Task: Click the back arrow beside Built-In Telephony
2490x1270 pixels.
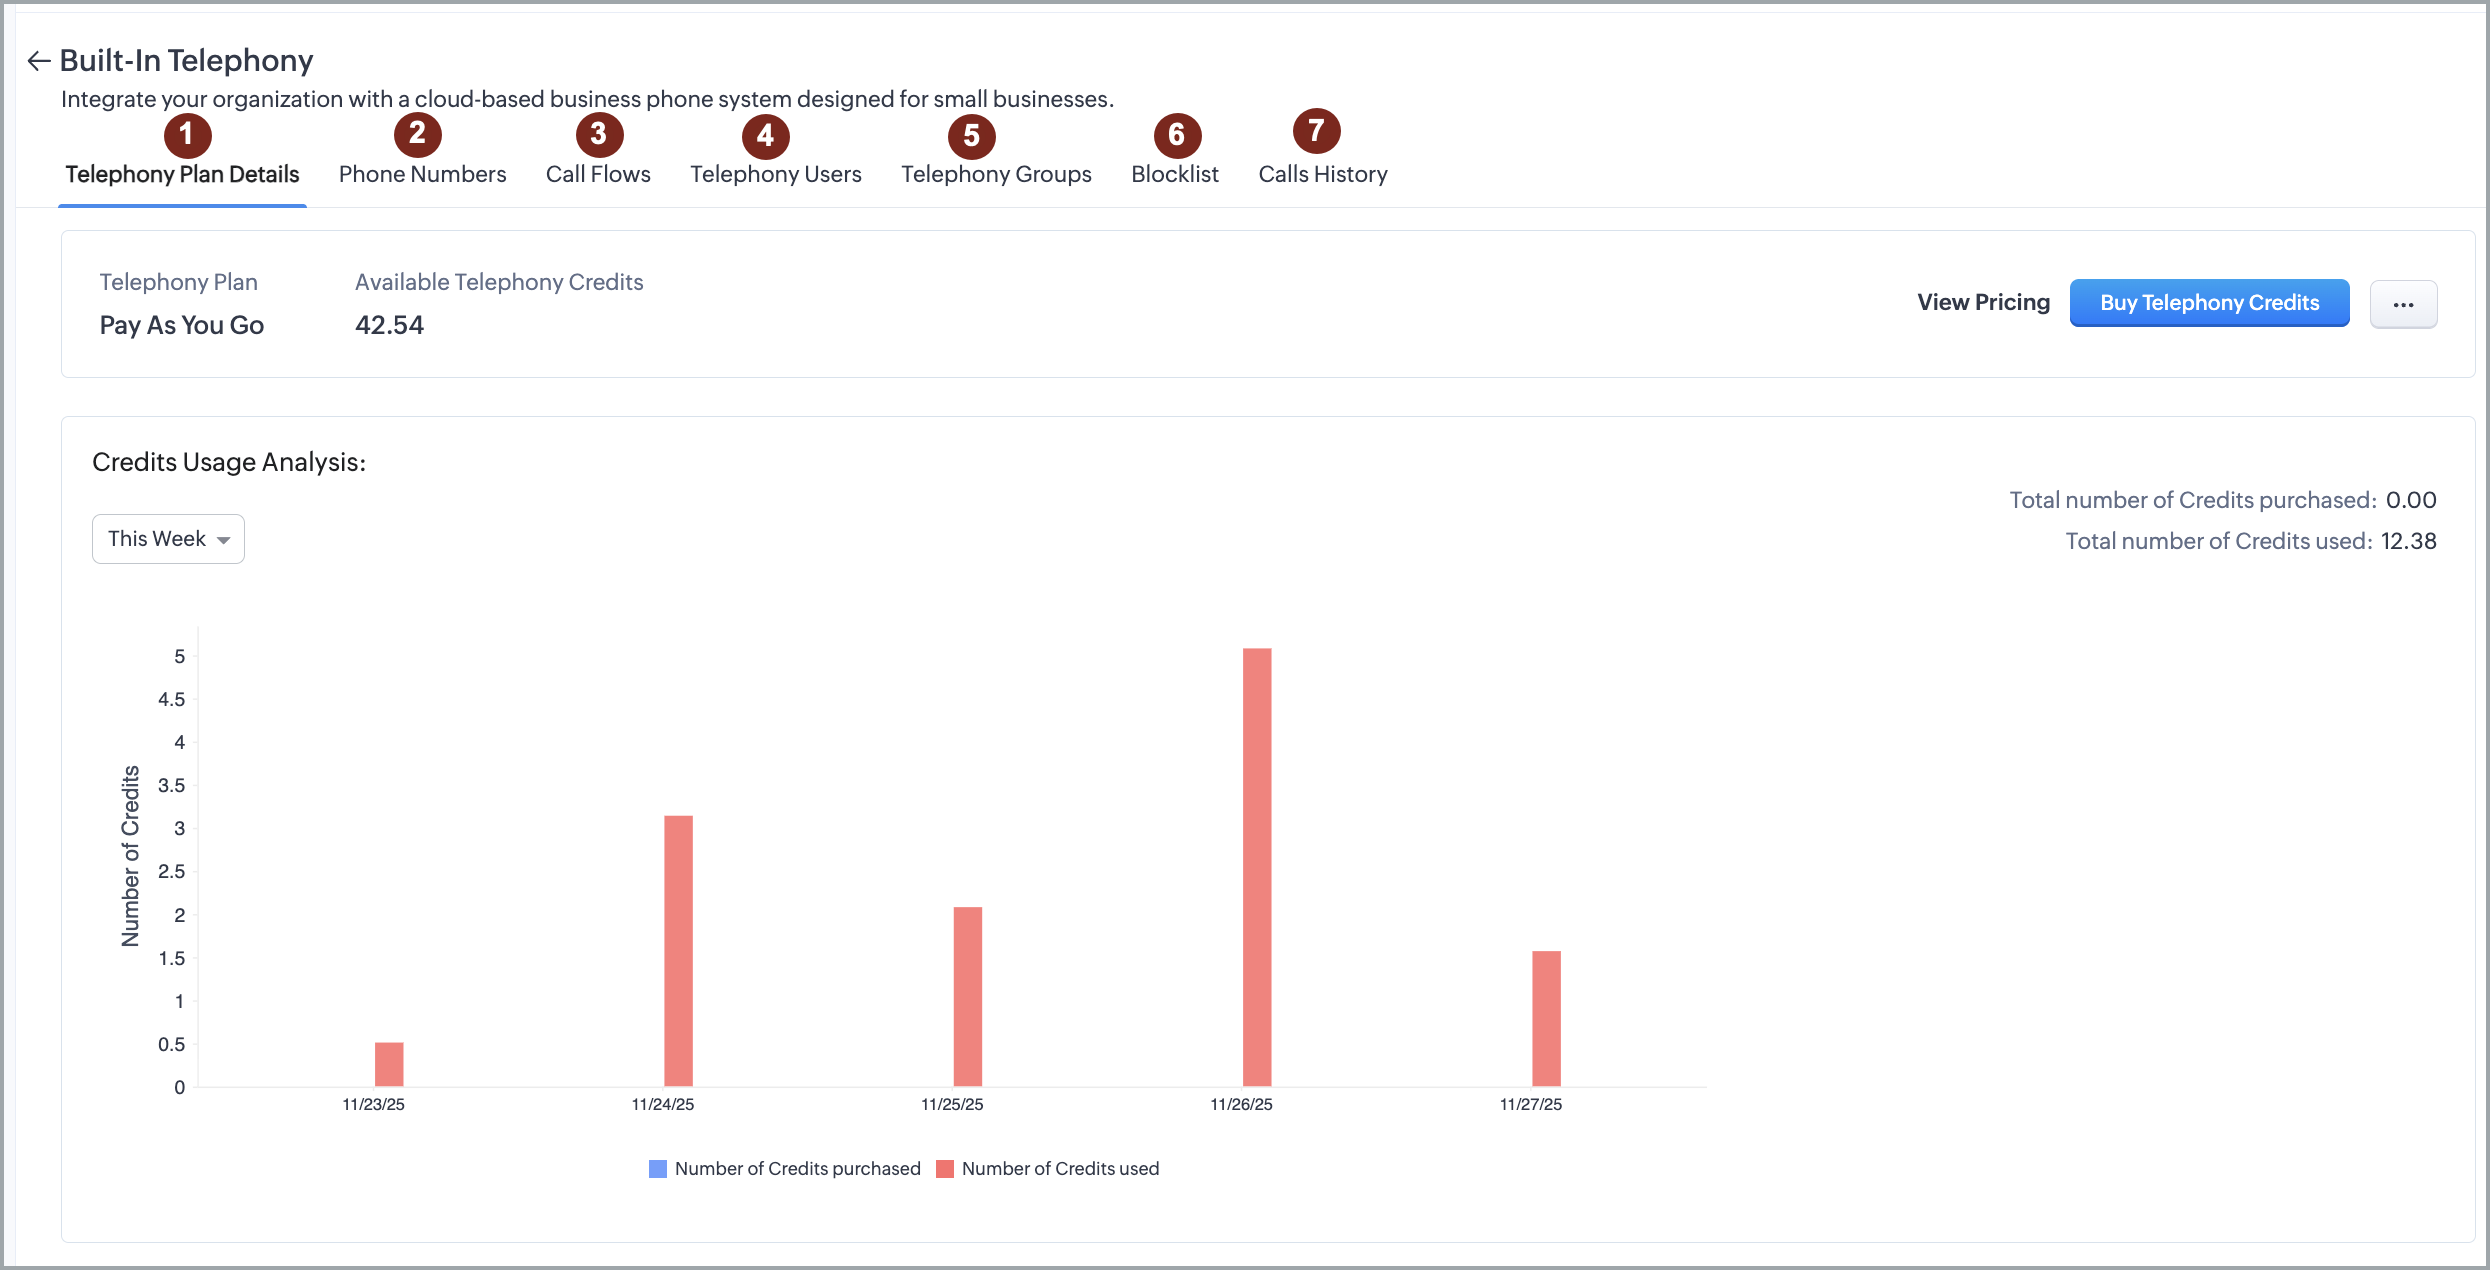Action: [x=38, y=61]
